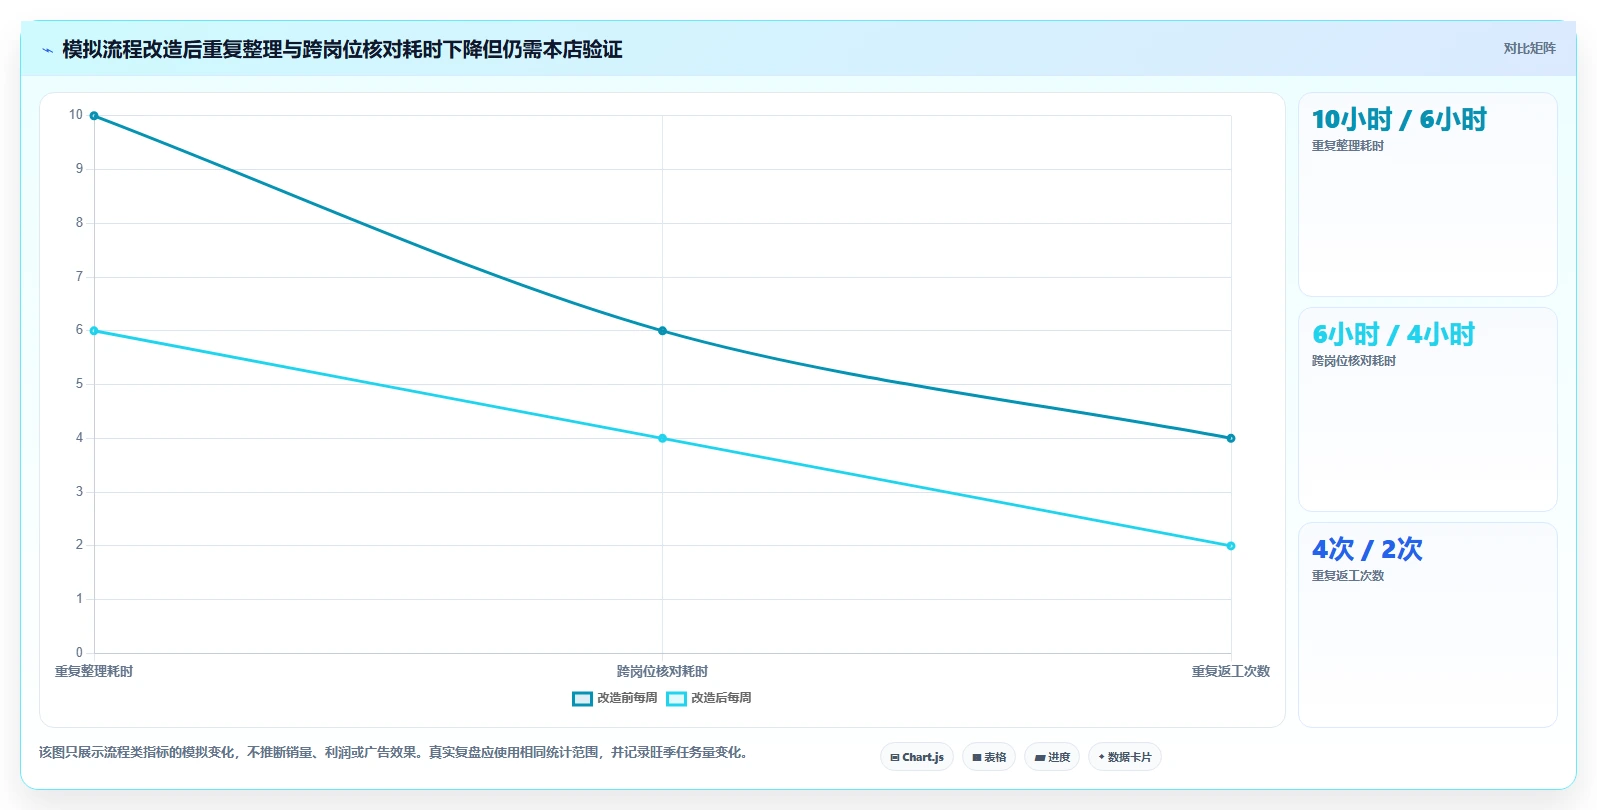Click the 改造后 point at 重复返工次数 value 2
Image resolution: width=1597 pixels, height=810 pixels.
coord(1231,546)
